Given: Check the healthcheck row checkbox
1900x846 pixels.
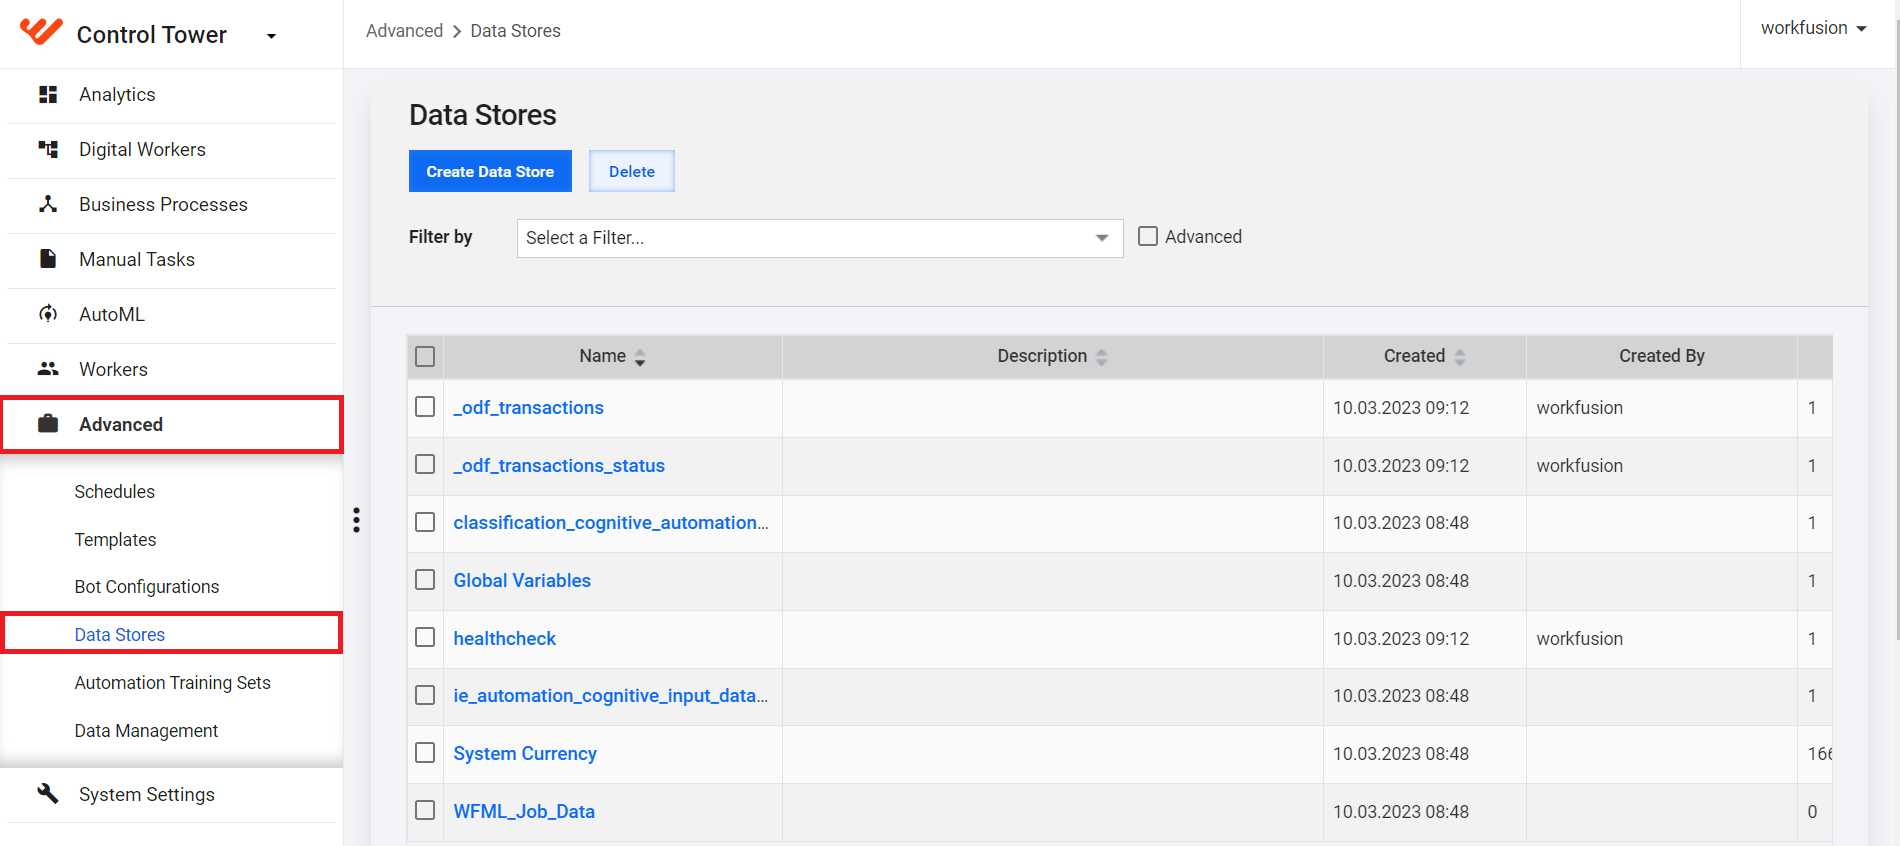Looking at the screenshot, I should pos(425,638).
